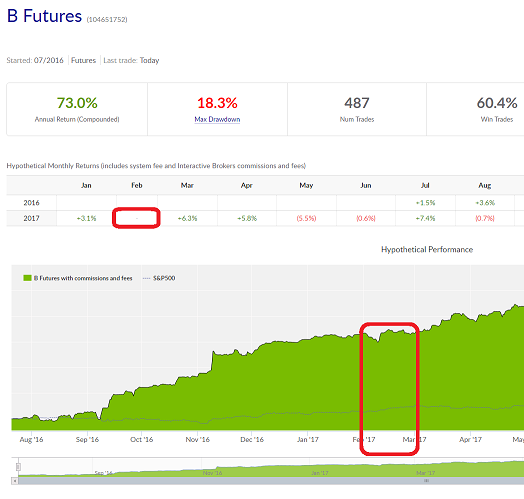
Task: Click the Jan column header
Action: click(x=86, y=185)
